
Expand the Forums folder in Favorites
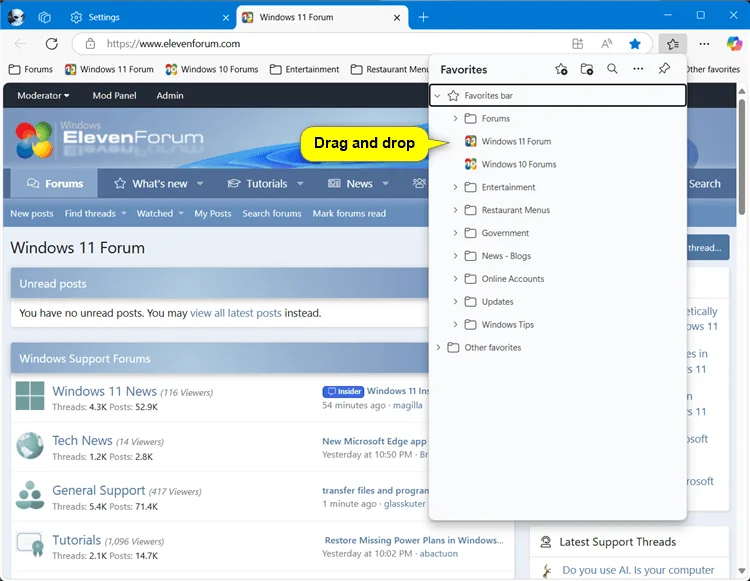[455, 119]
